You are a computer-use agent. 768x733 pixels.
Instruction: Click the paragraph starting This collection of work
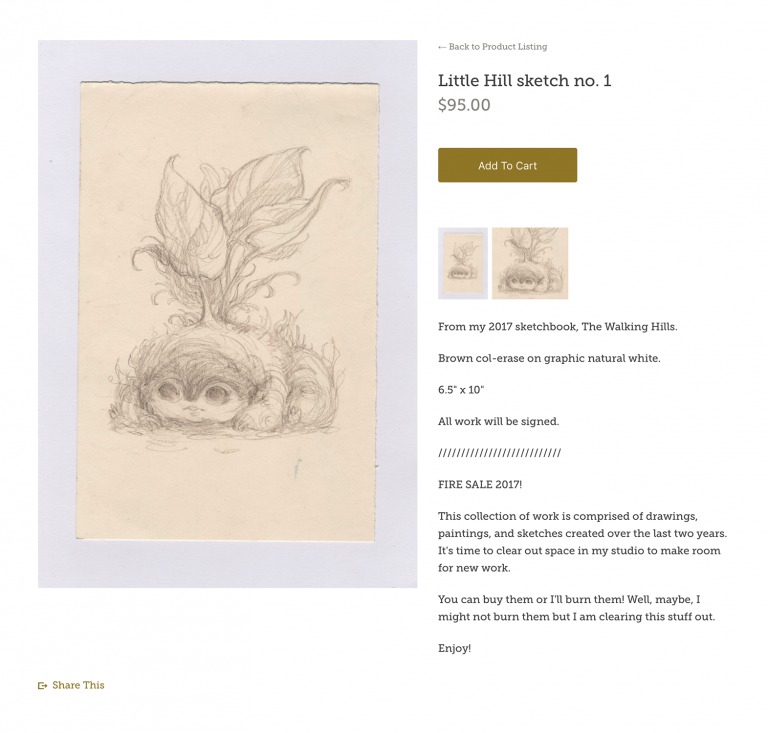click(x=582, y=542)
